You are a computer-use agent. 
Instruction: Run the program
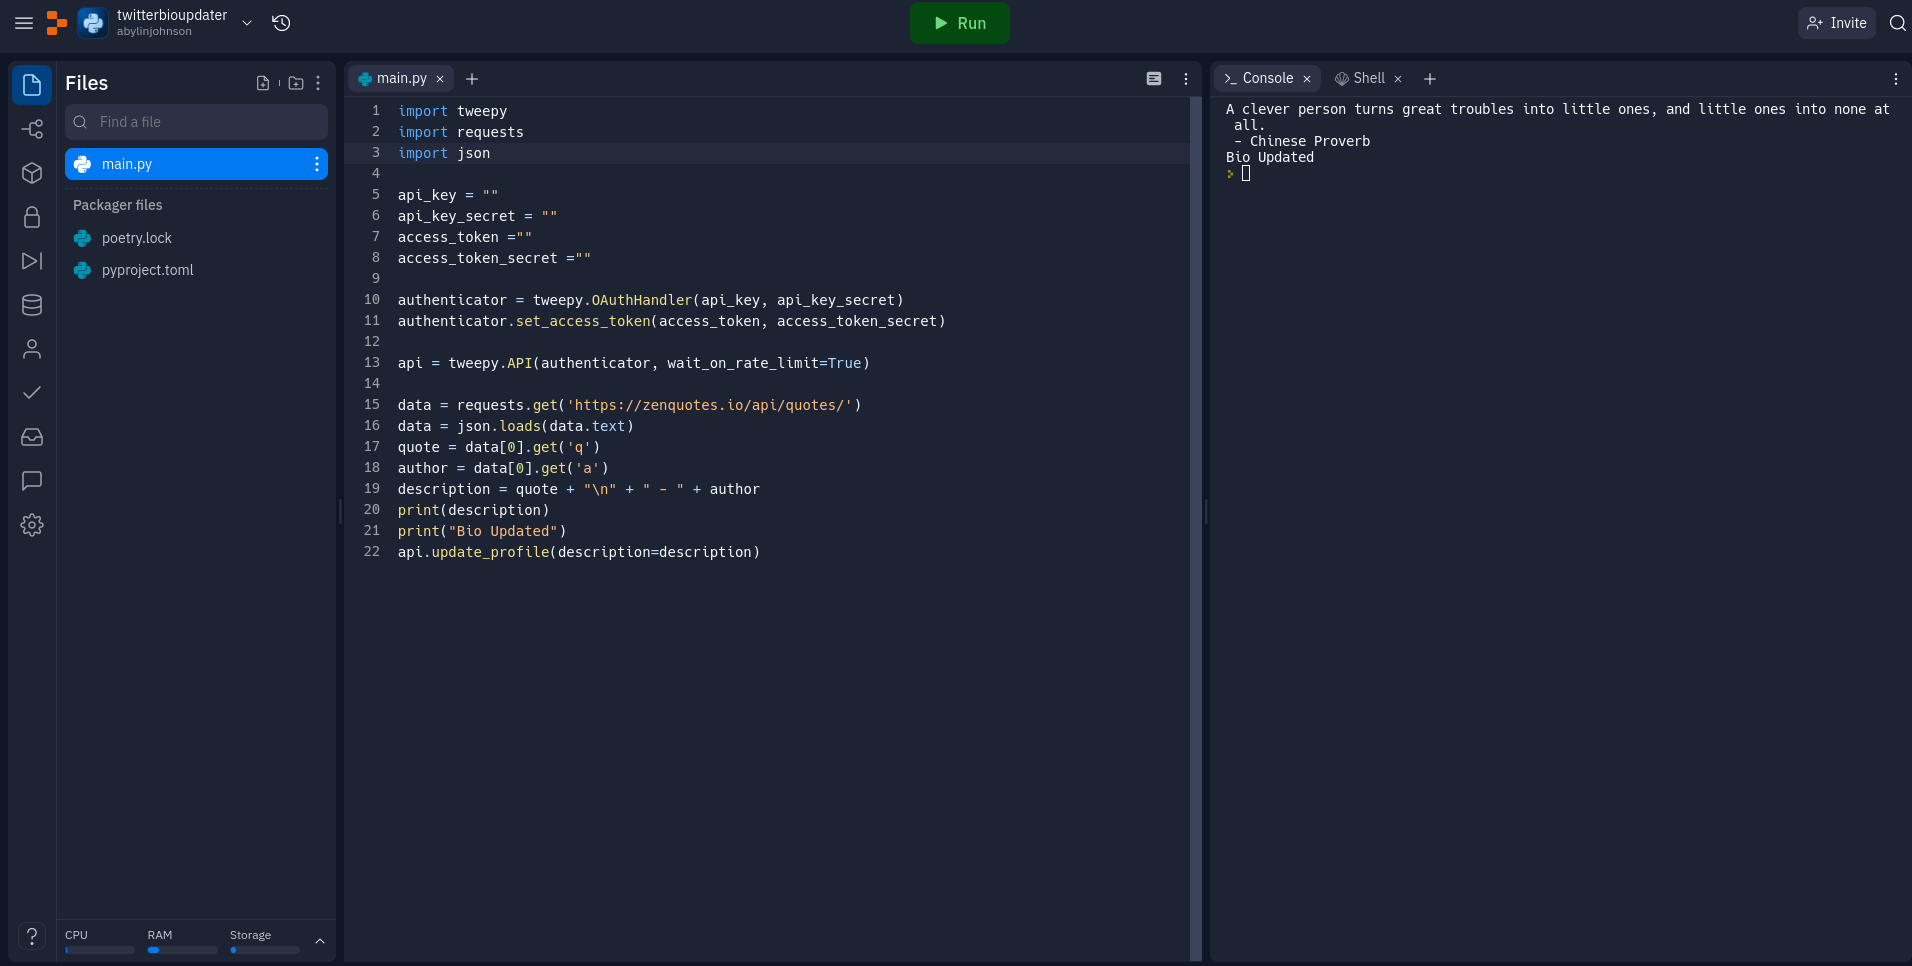click(x=960, y=23)
